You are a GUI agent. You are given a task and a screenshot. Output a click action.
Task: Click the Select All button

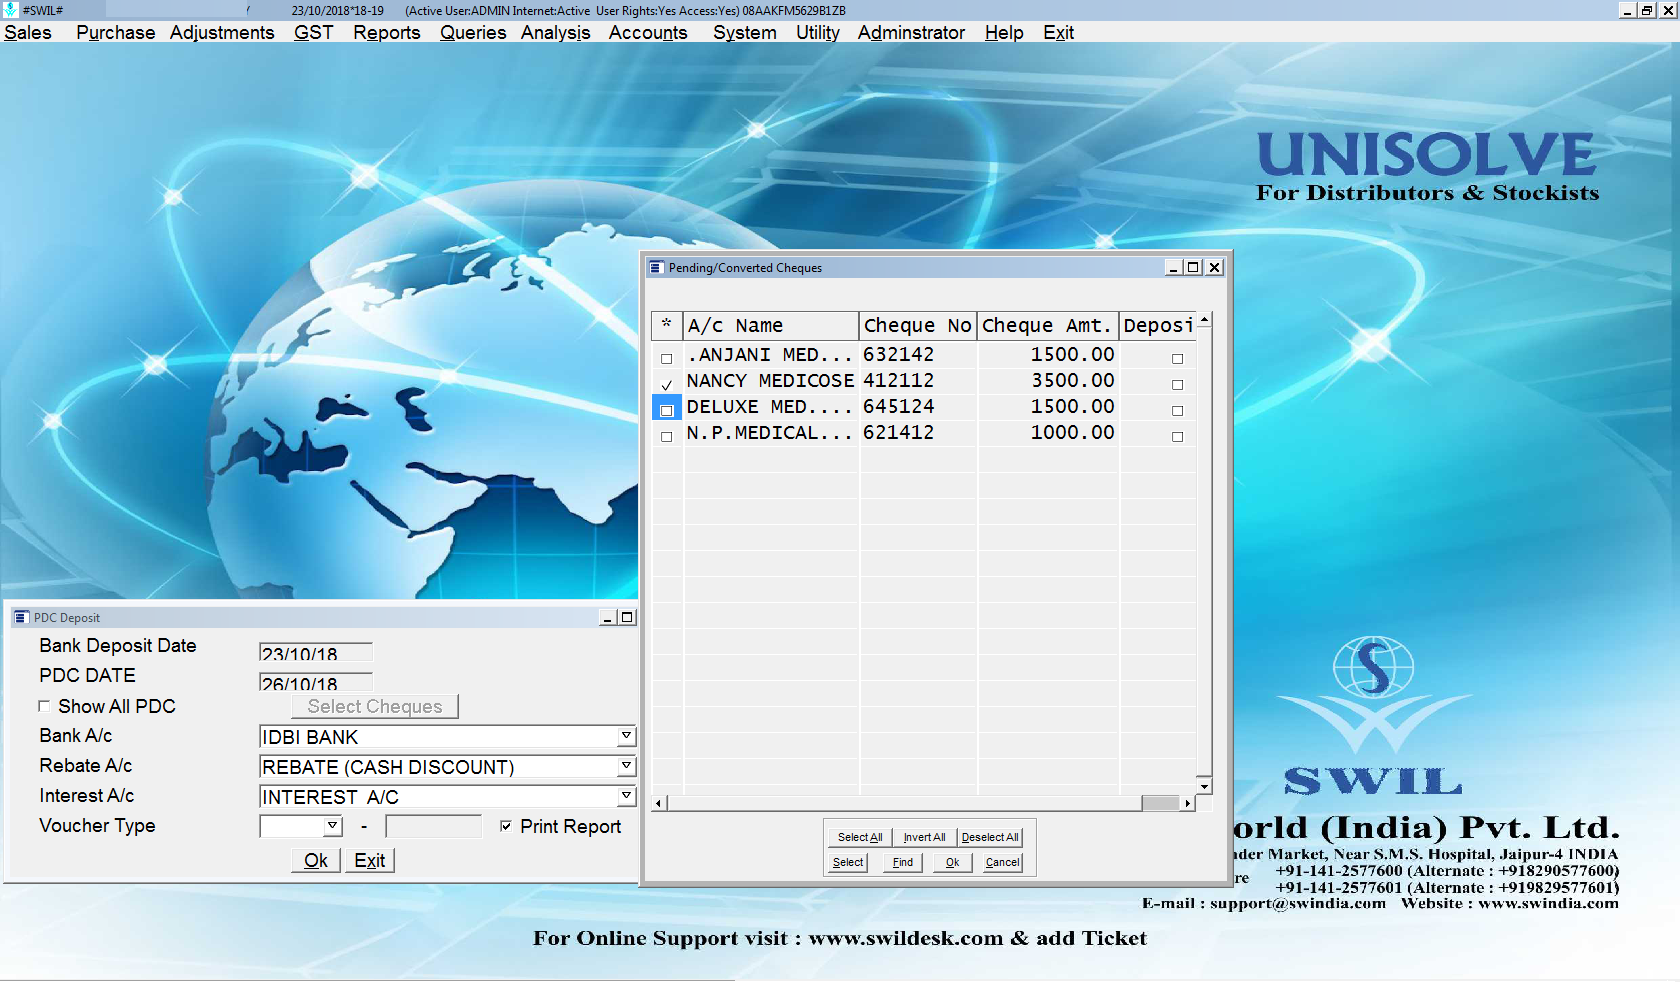(x=860, y=837)
